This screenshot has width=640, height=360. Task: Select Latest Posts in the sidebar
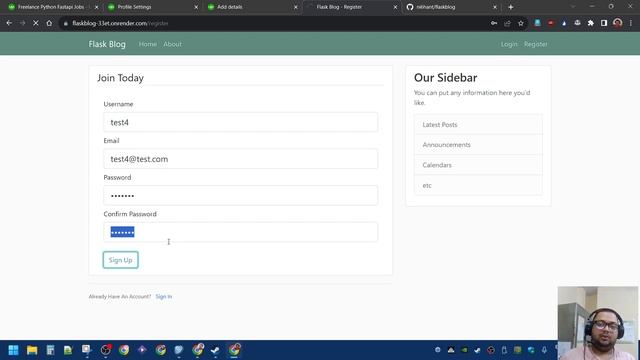(x=478, y=124)
